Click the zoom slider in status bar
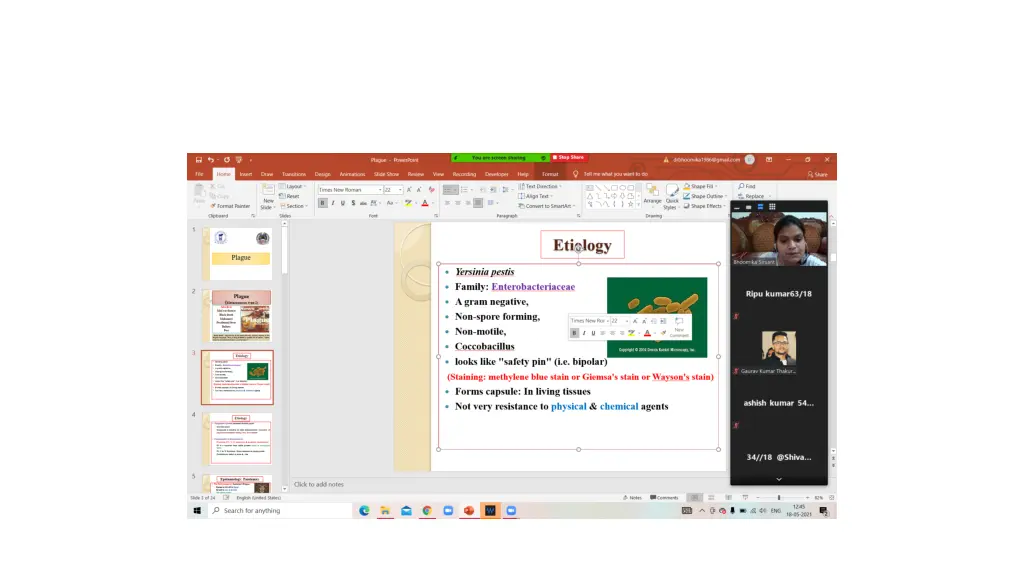 point(779,497)
